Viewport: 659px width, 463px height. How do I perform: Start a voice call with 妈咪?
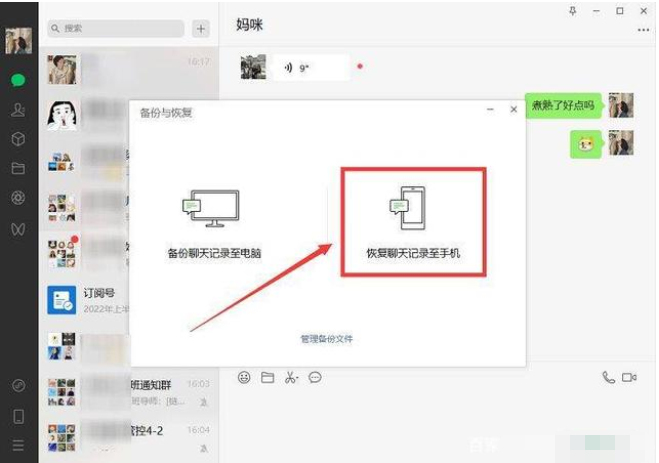click(x=608, y=377)
